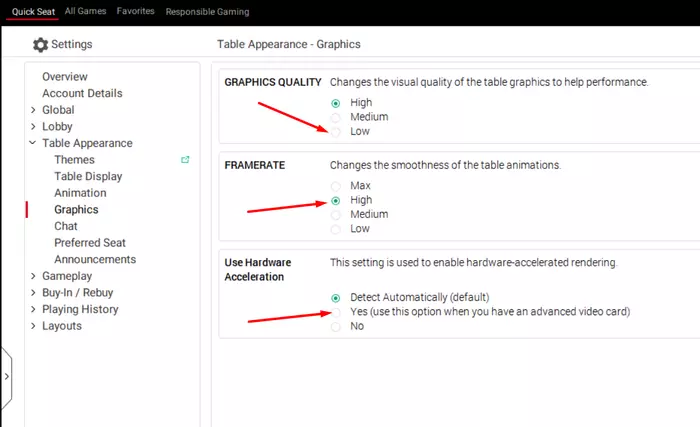Open Responsible Gaming tab
700x427 pixels.
[x=207, y=12]
